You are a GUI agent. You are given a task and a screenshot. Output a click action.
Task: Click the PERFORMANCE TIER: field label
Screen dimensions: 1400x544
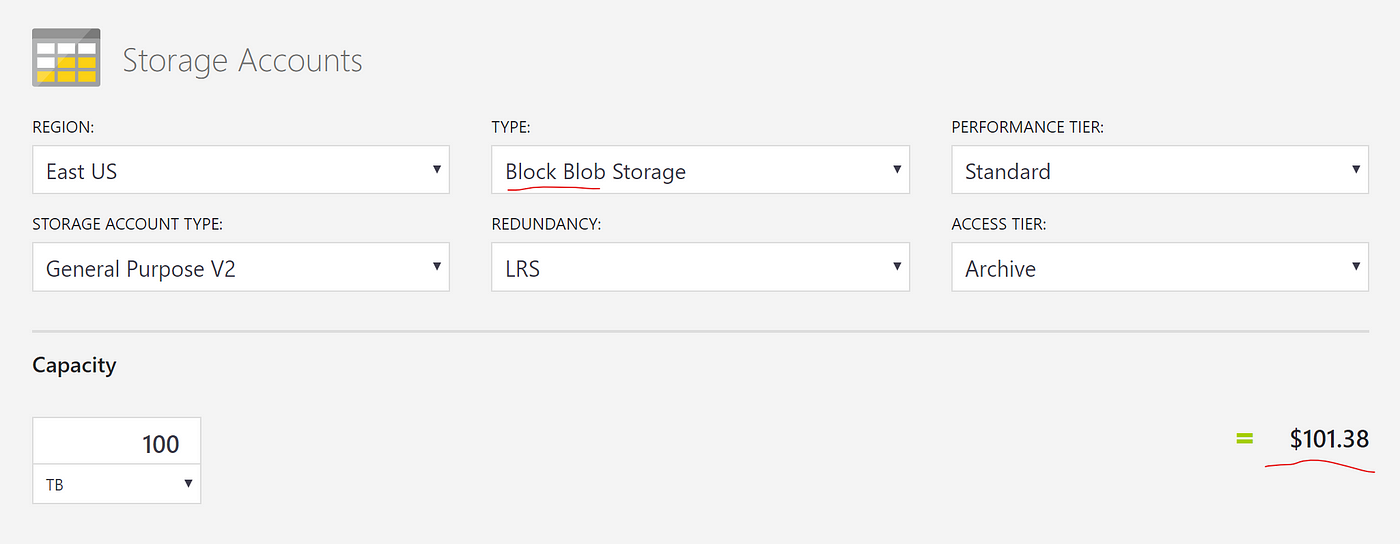1028,127
